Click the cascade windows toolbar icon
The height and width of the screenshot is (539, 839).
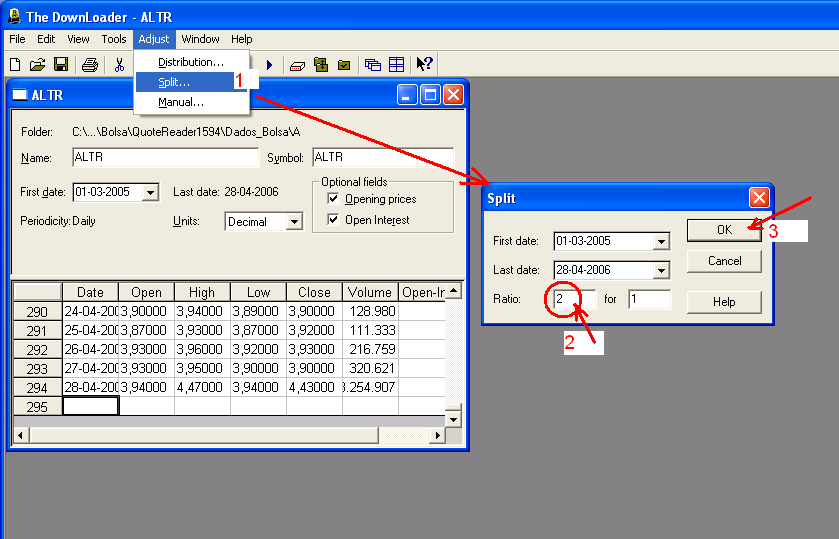click(372, 65)
